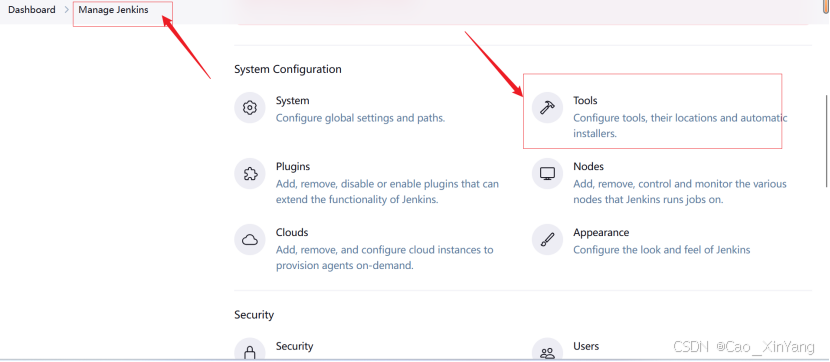
Task: Expand the breadcrumb chevron after Dashboard
Action: click(67, 10)
